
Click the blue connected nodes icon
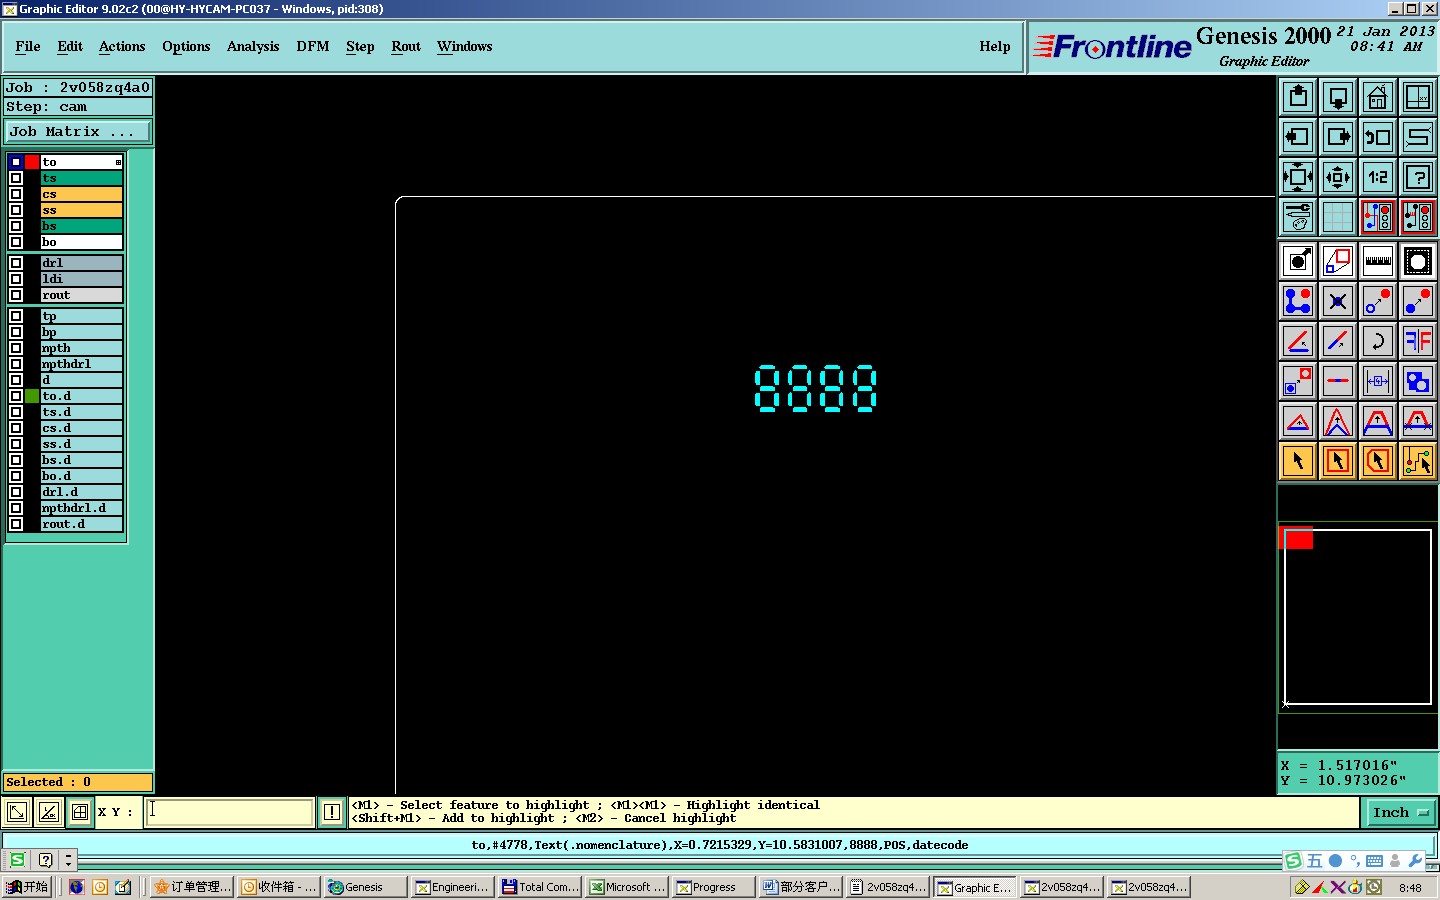(1298, 301)
